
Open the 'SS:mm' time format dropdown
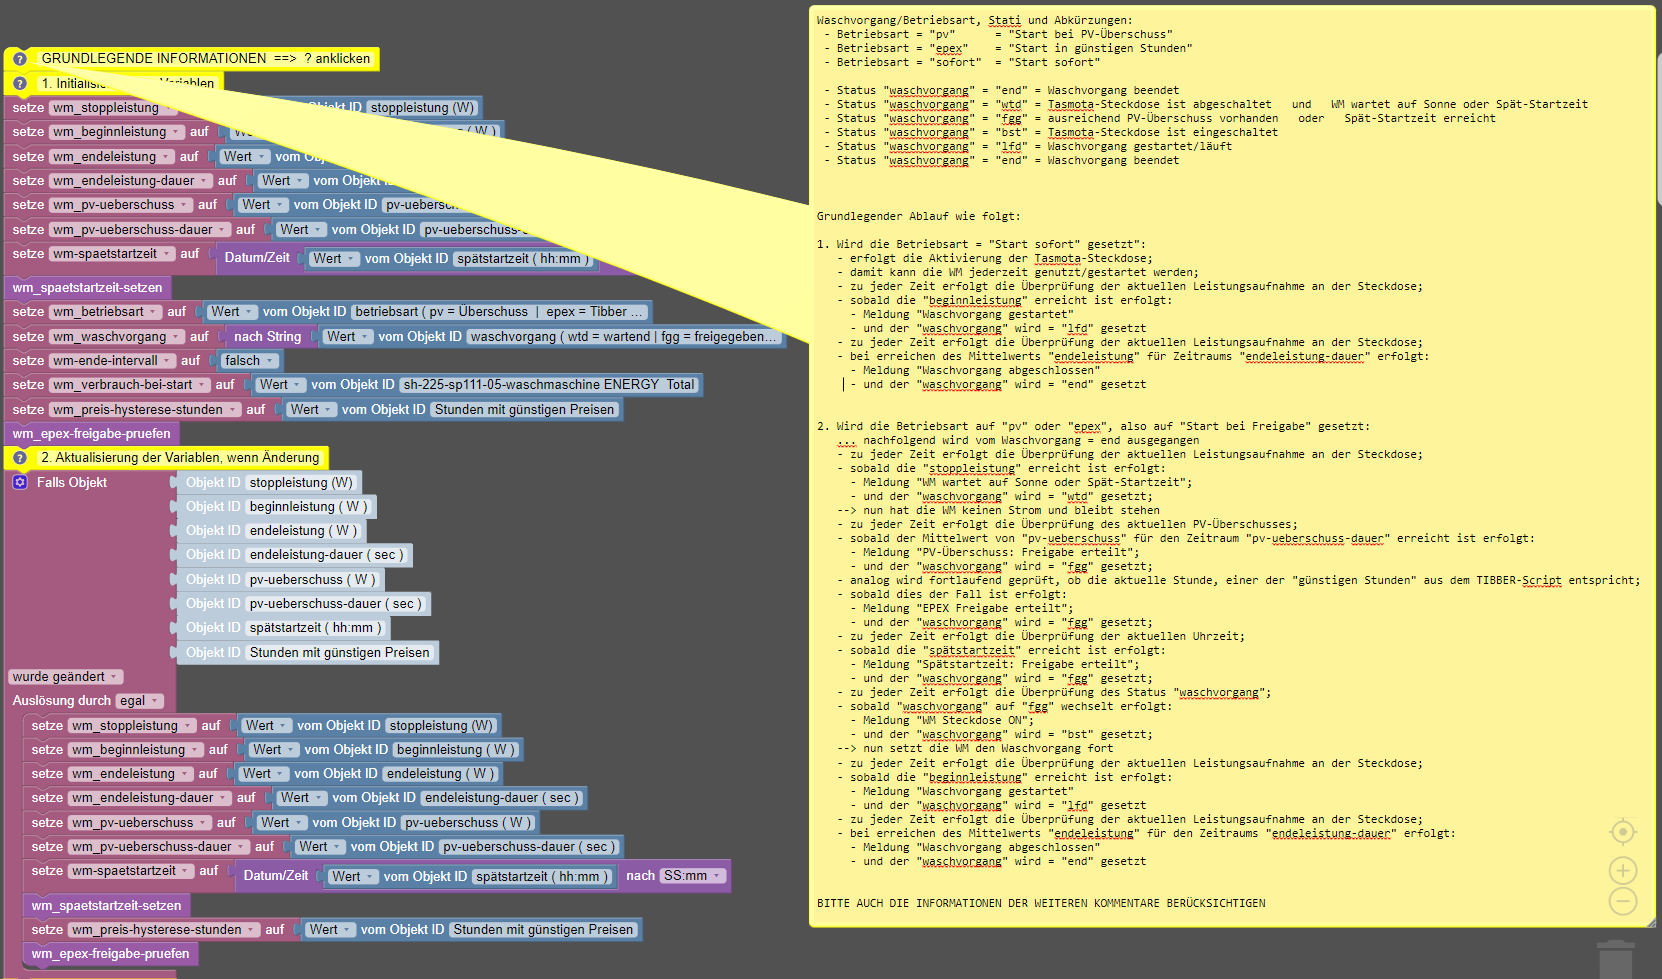click(692, 876)
